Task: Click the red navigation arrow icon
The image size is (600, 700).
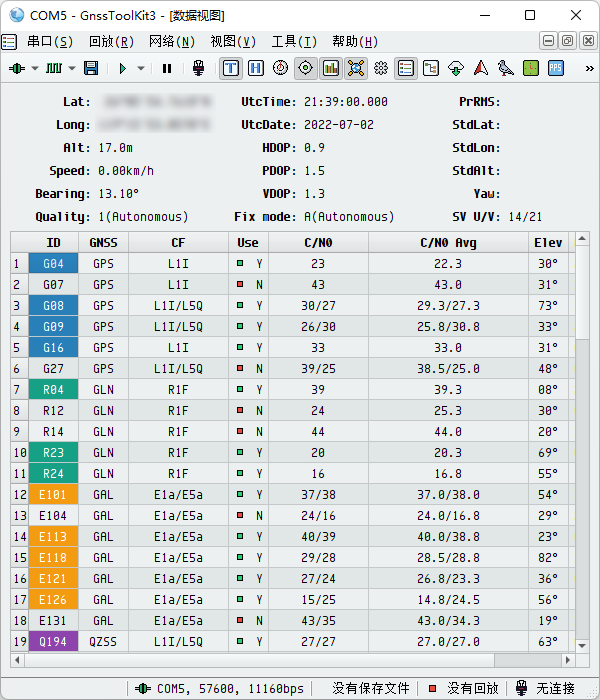Action: point(481,68)
